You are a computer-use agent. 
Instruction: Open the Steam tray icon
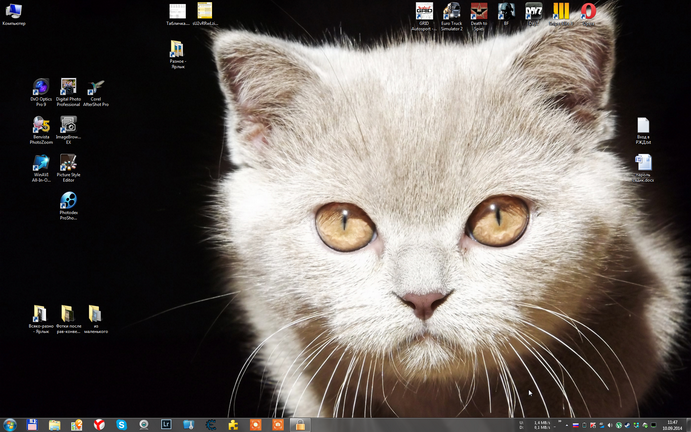coord(627,425)
